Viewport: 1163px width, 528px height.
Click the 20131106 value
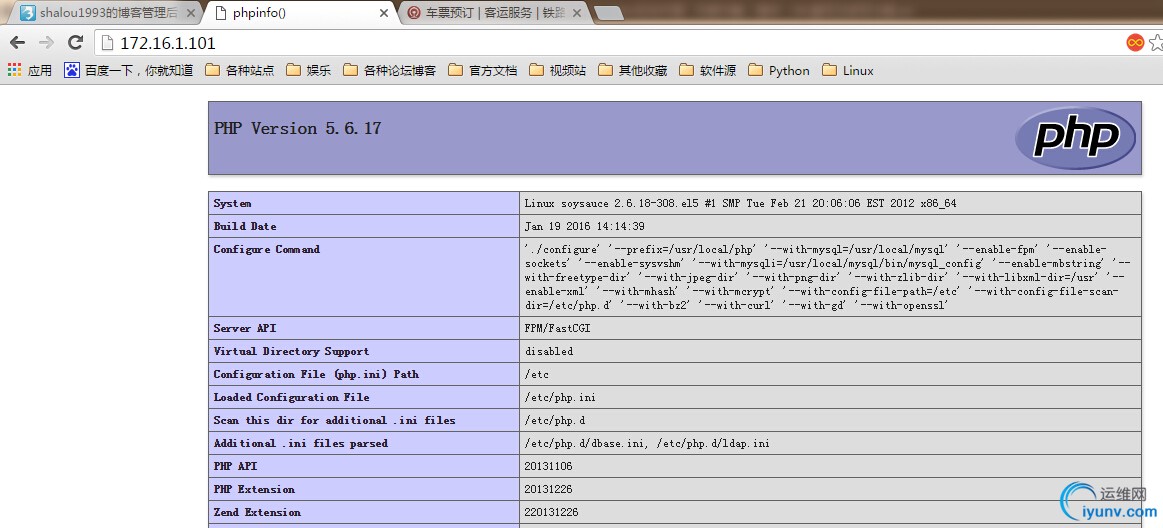[x=548, y=466]
